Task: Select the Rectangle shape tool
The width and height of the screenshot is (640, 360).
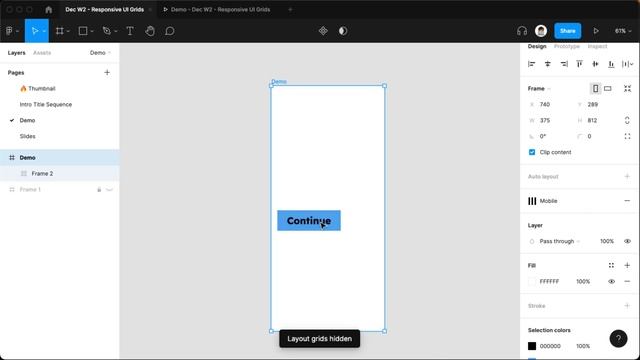Action: 83,31
